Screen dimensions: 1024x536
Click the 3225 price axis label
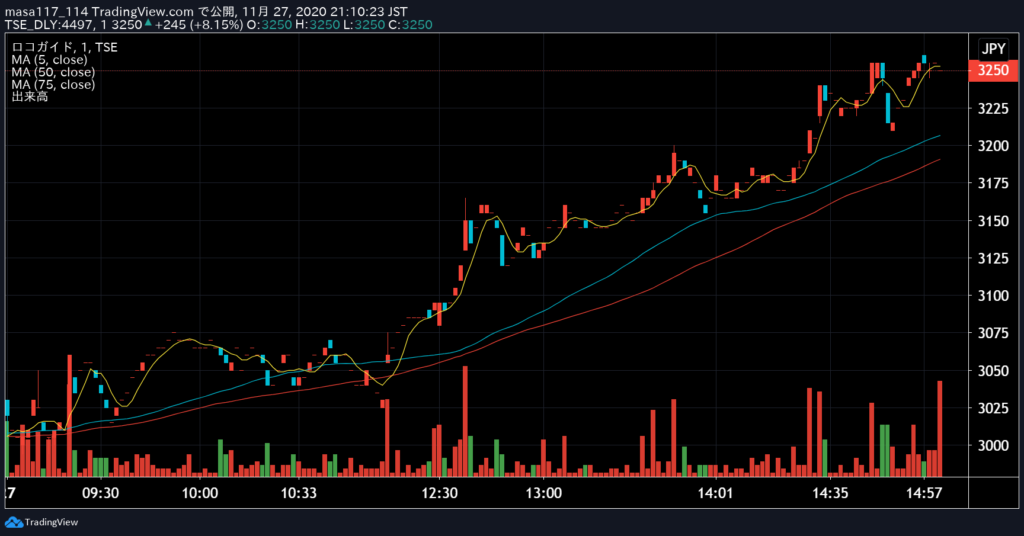(x=993, y=108)
